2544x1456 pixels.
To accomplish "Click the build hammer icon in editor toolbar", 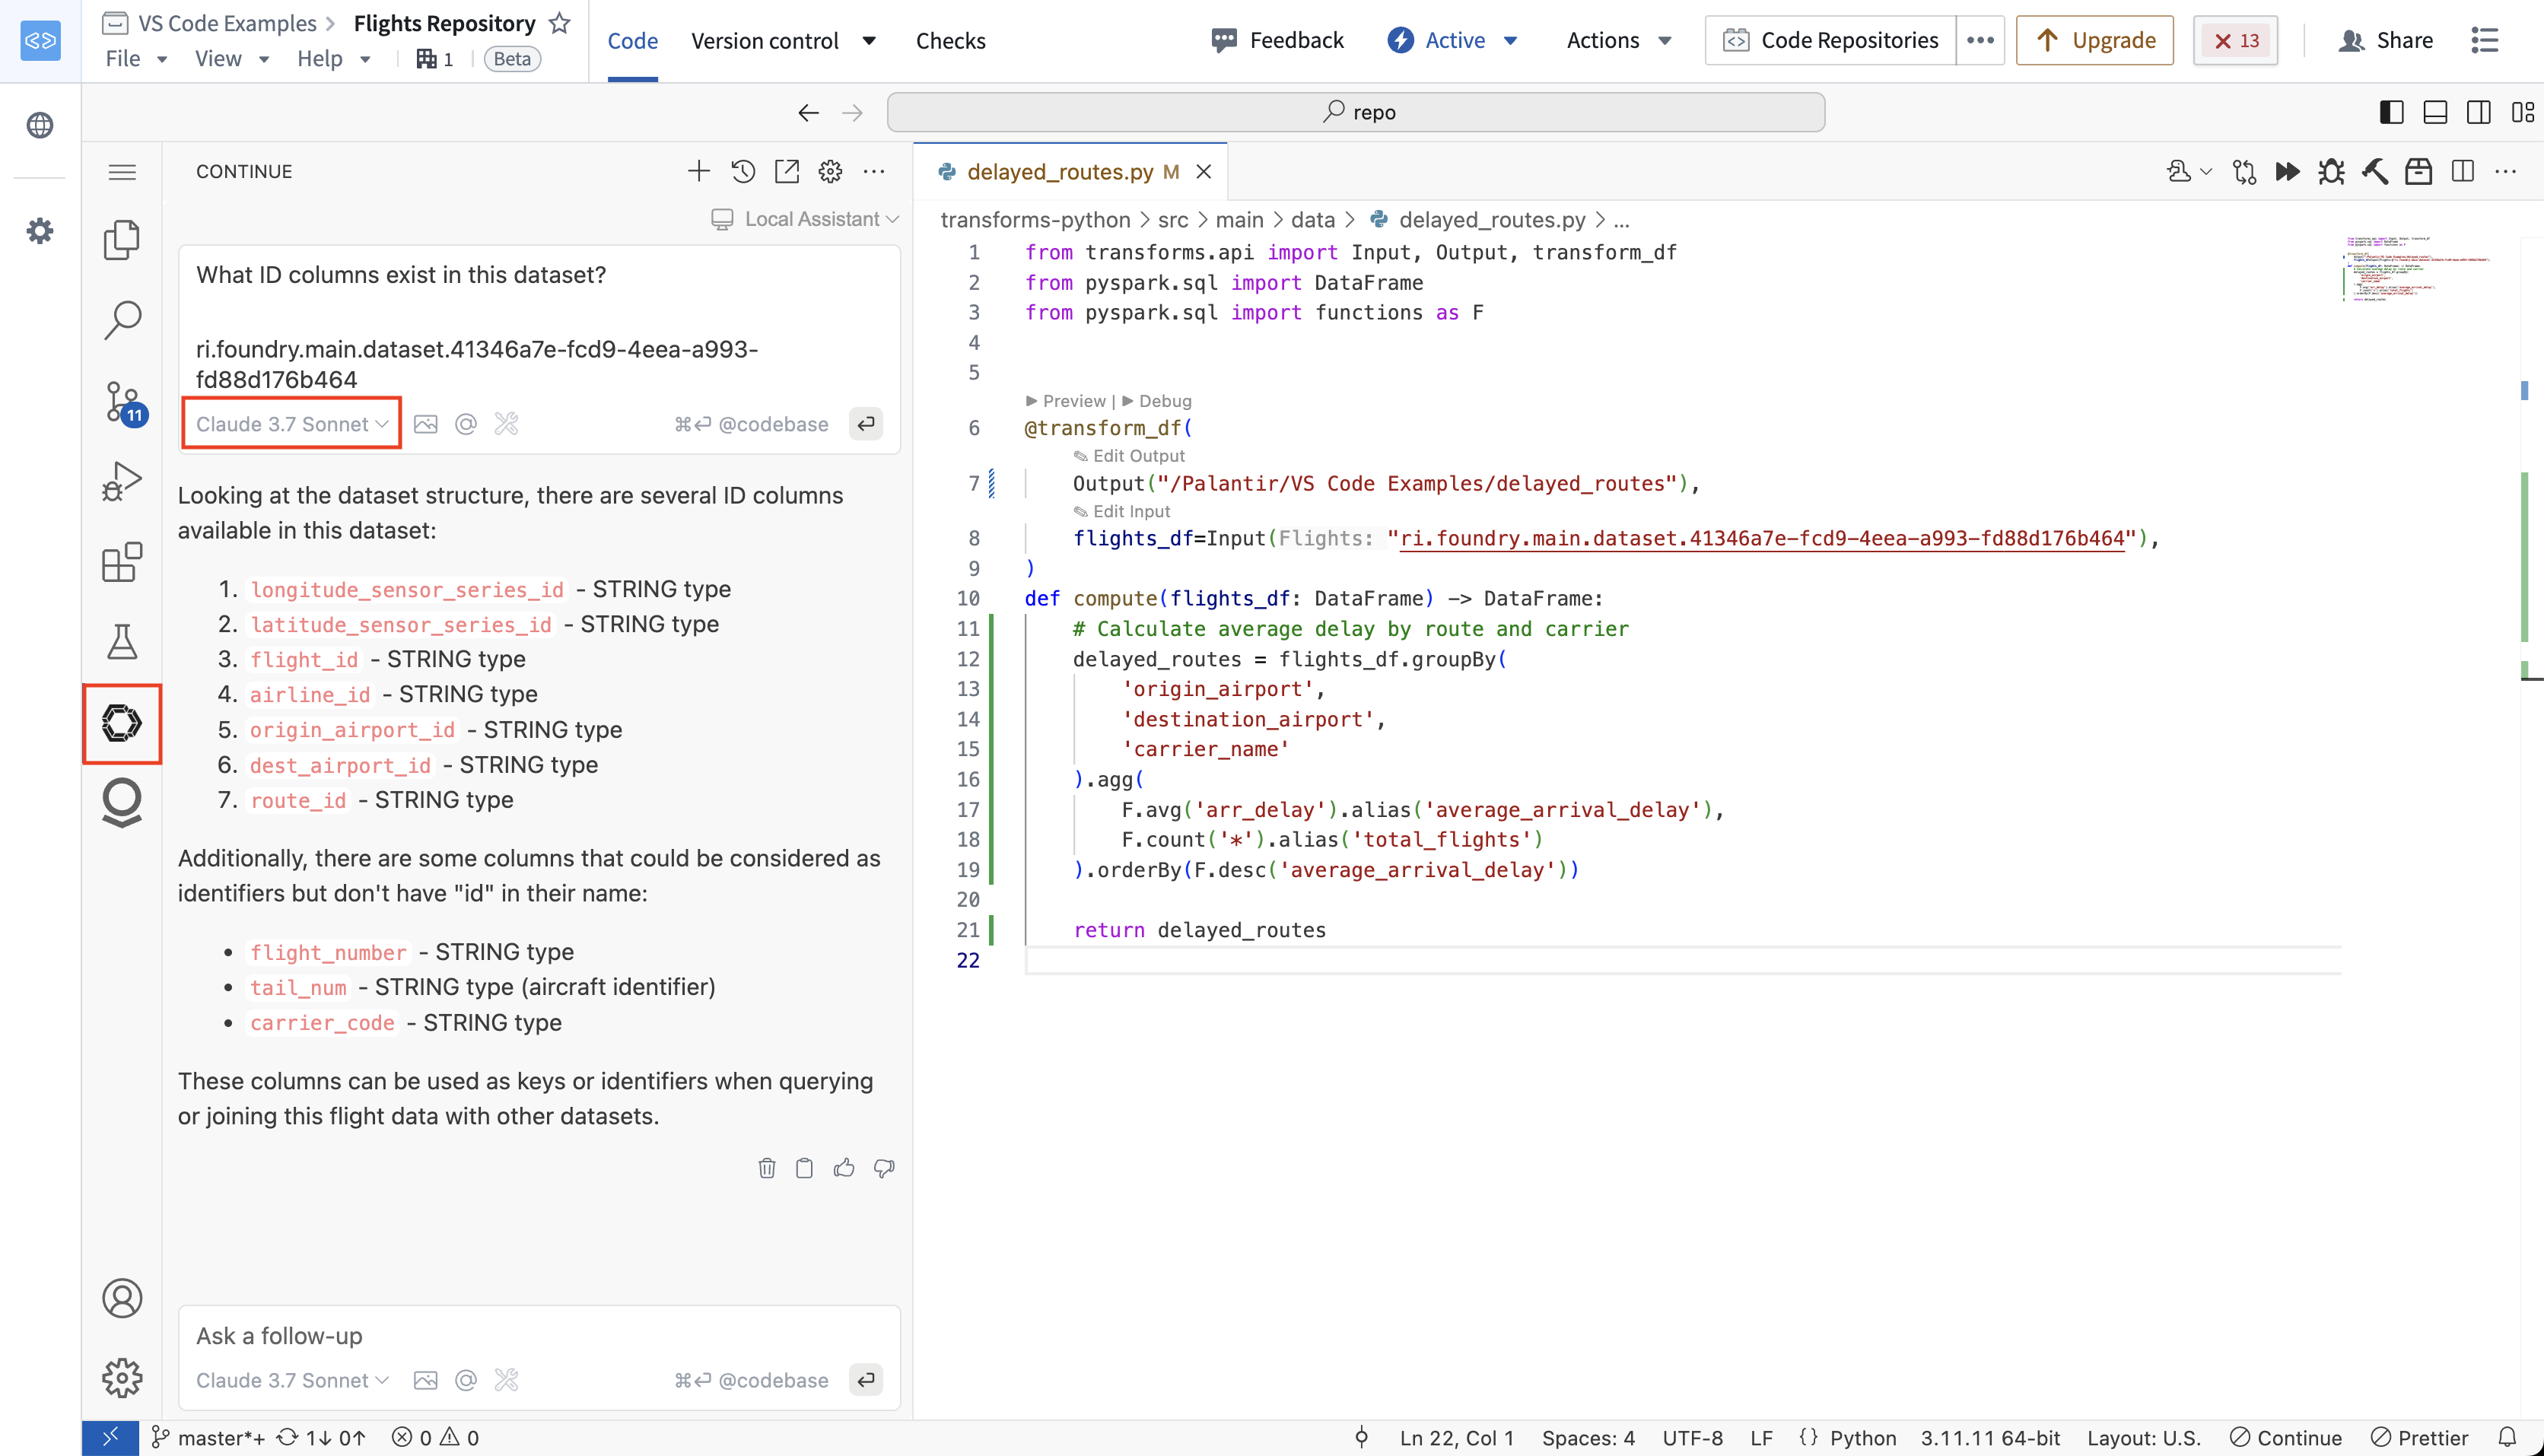I will click(2375, 172).
